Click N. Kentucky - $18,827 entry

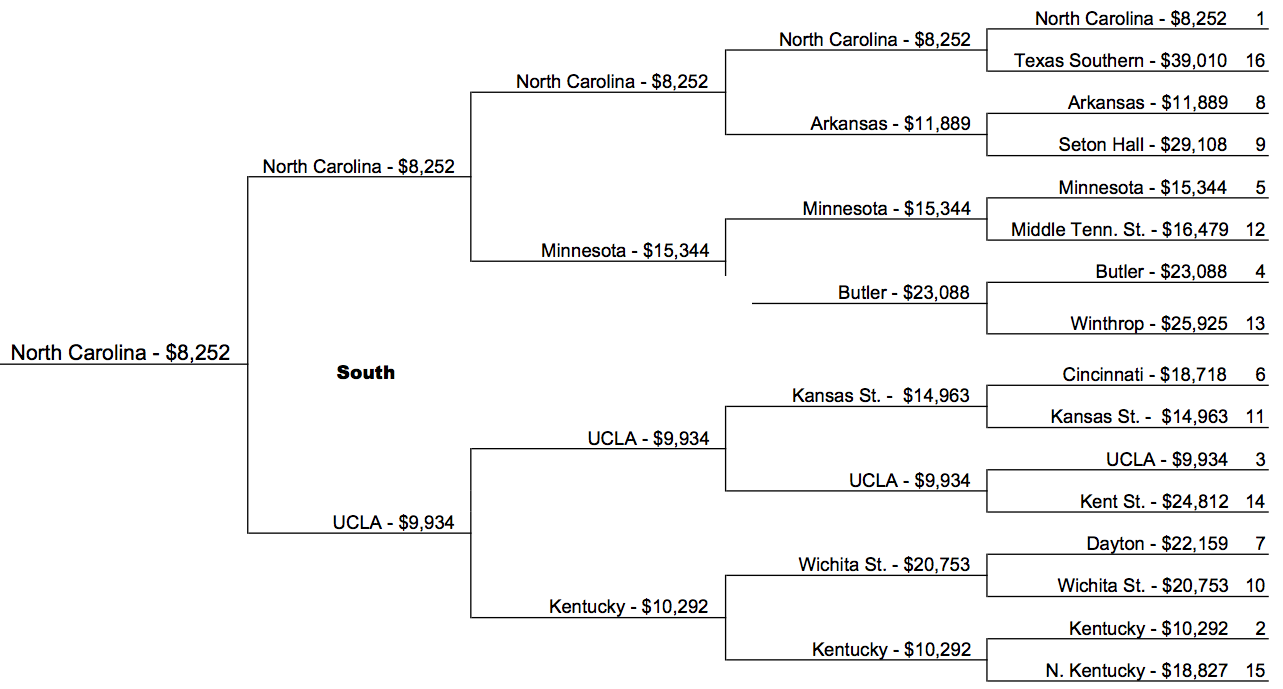[1137, 671]
